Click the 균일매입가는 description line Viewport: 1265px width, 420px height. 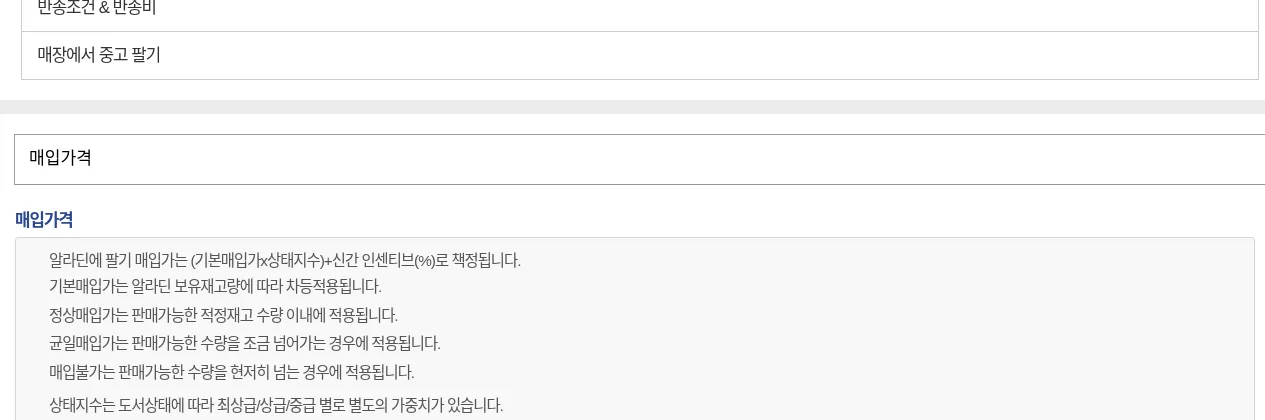coord(245,343)
